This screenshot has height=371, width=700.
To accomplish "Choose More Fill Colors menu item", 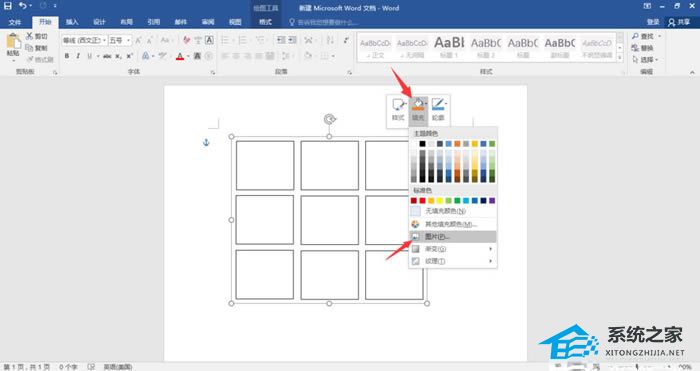I will [x=453, y=224].
